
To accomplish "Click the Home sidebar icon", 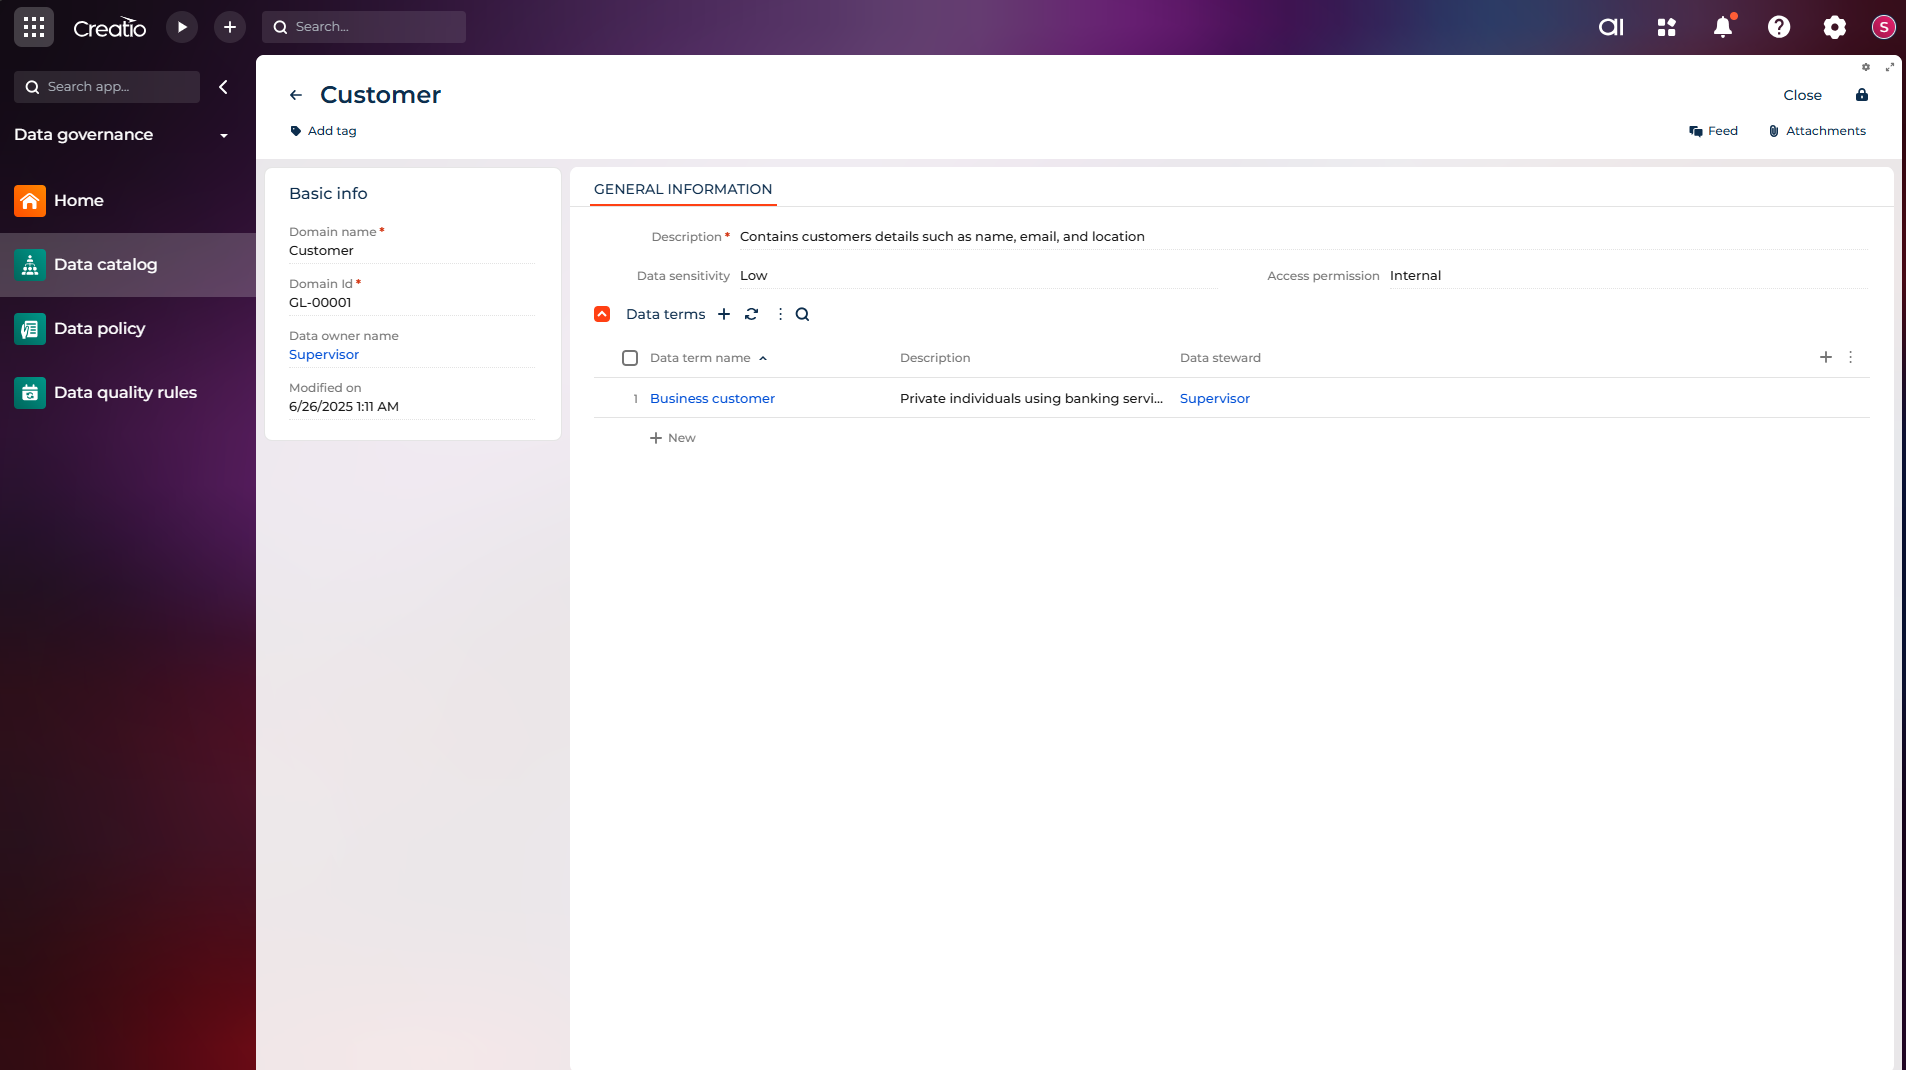I will (30, 201).
